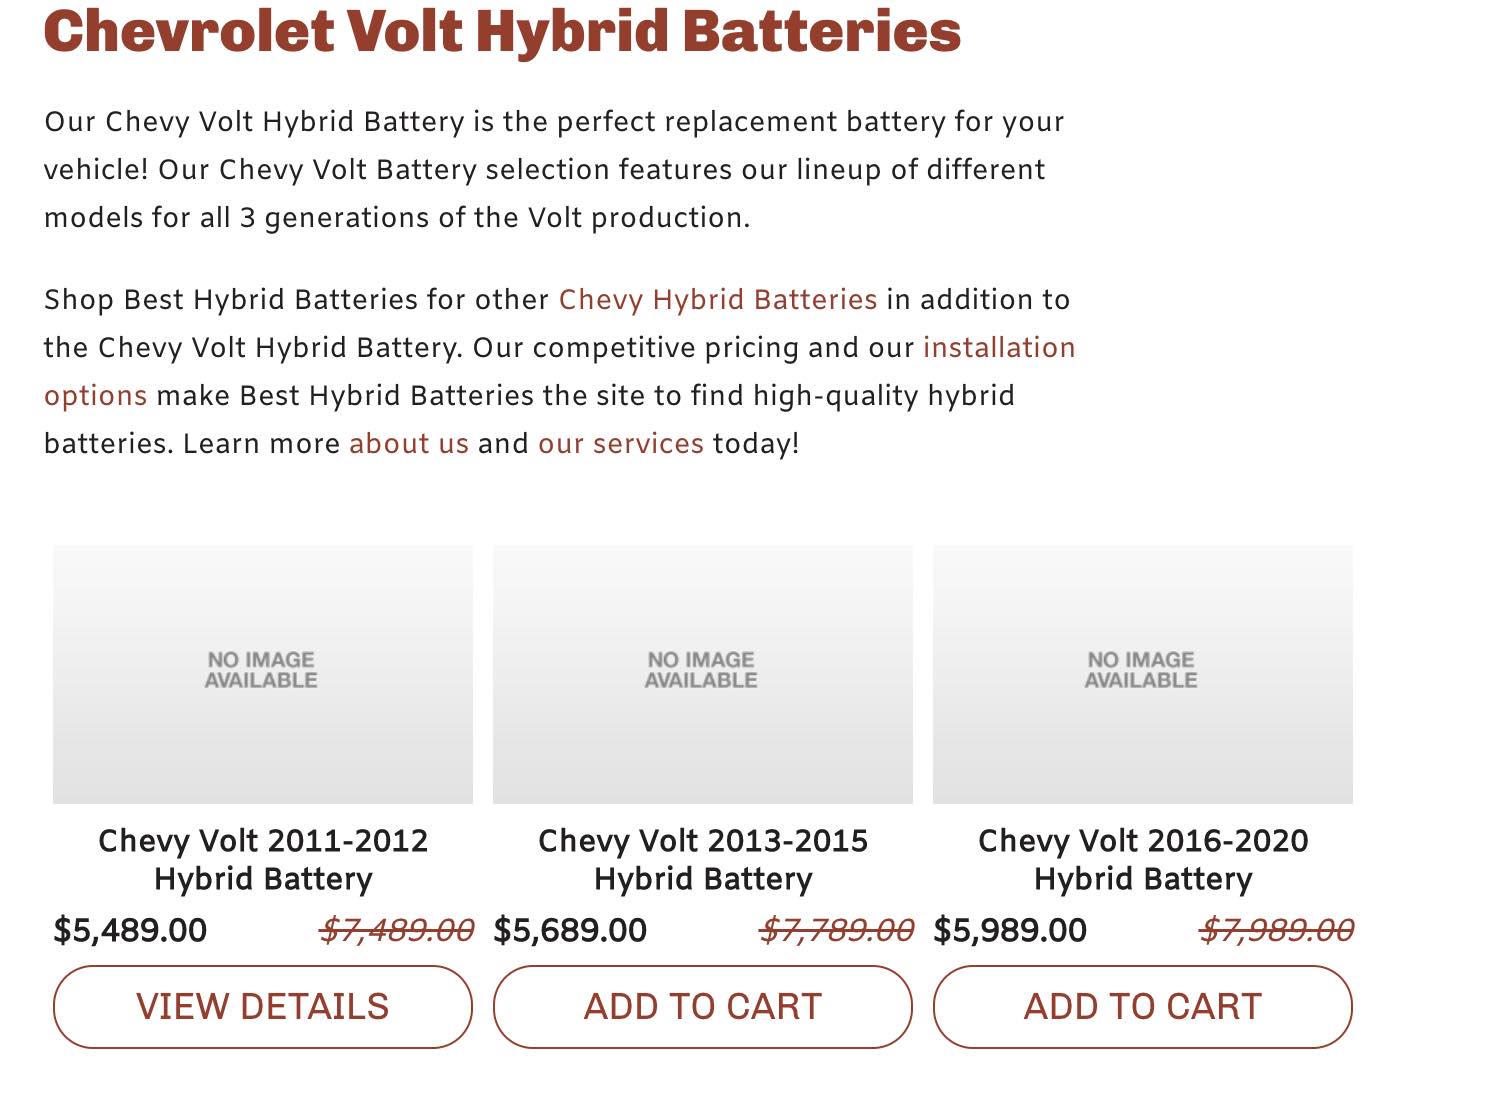This screenshot has width=1510, height=1118.
Task: Select the Chevy Volt 2016-2020 image thumbnail
Action: point(1142,674)
